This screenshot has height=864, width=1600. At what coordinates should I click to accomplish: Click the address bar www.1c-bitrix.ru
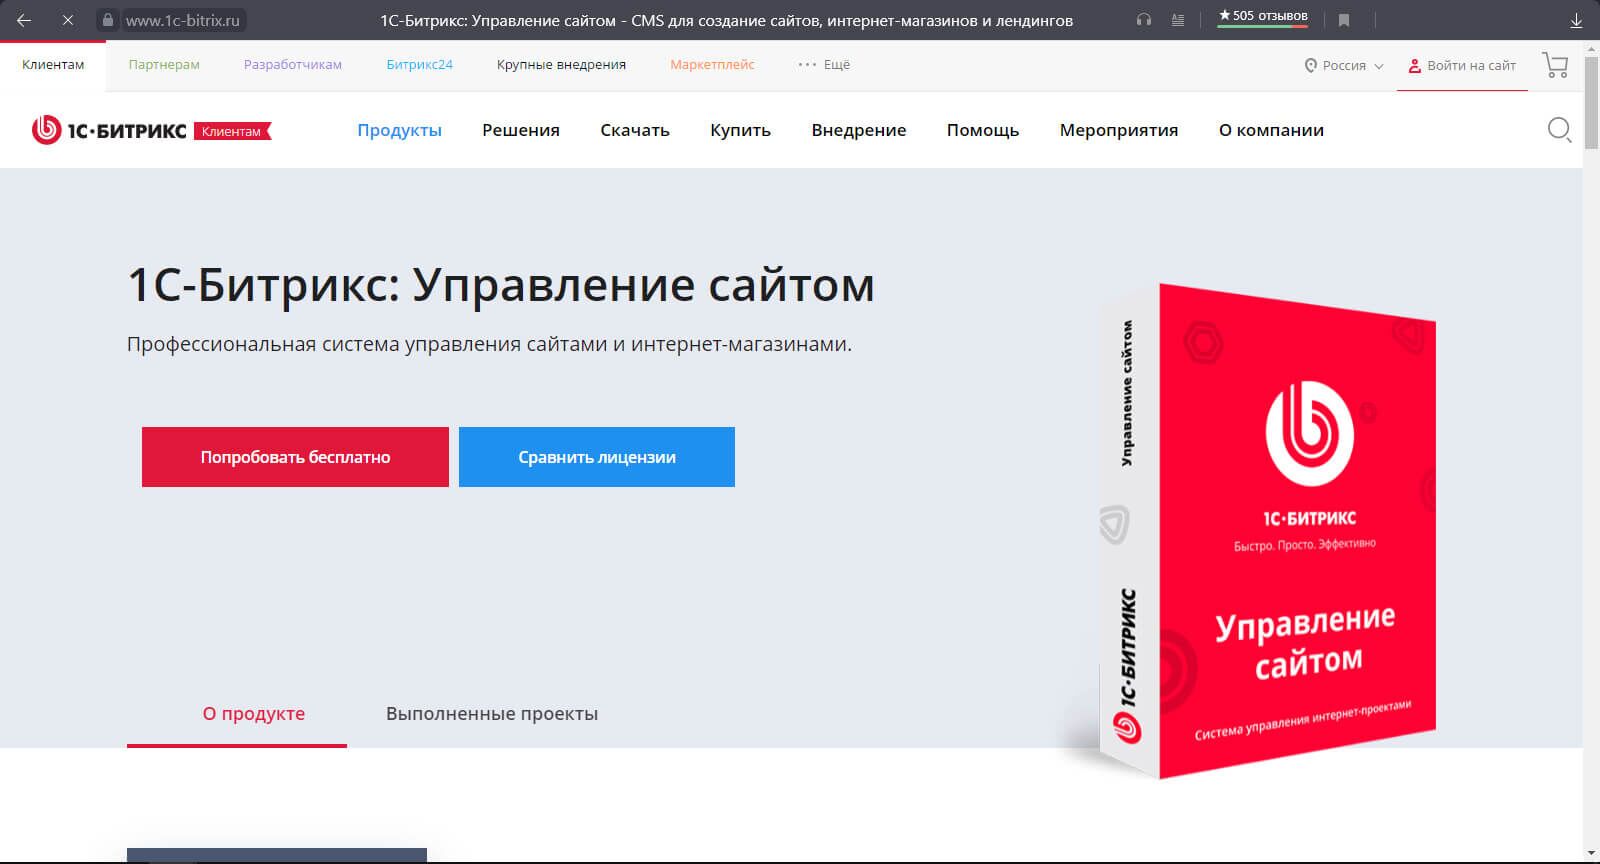tap(182, 20)
